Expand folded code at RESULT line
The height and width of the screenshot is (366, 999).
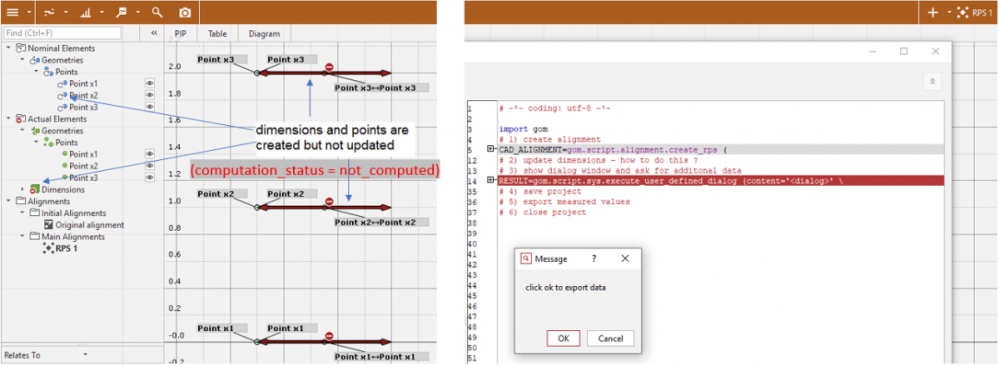[x=491, y=180]
